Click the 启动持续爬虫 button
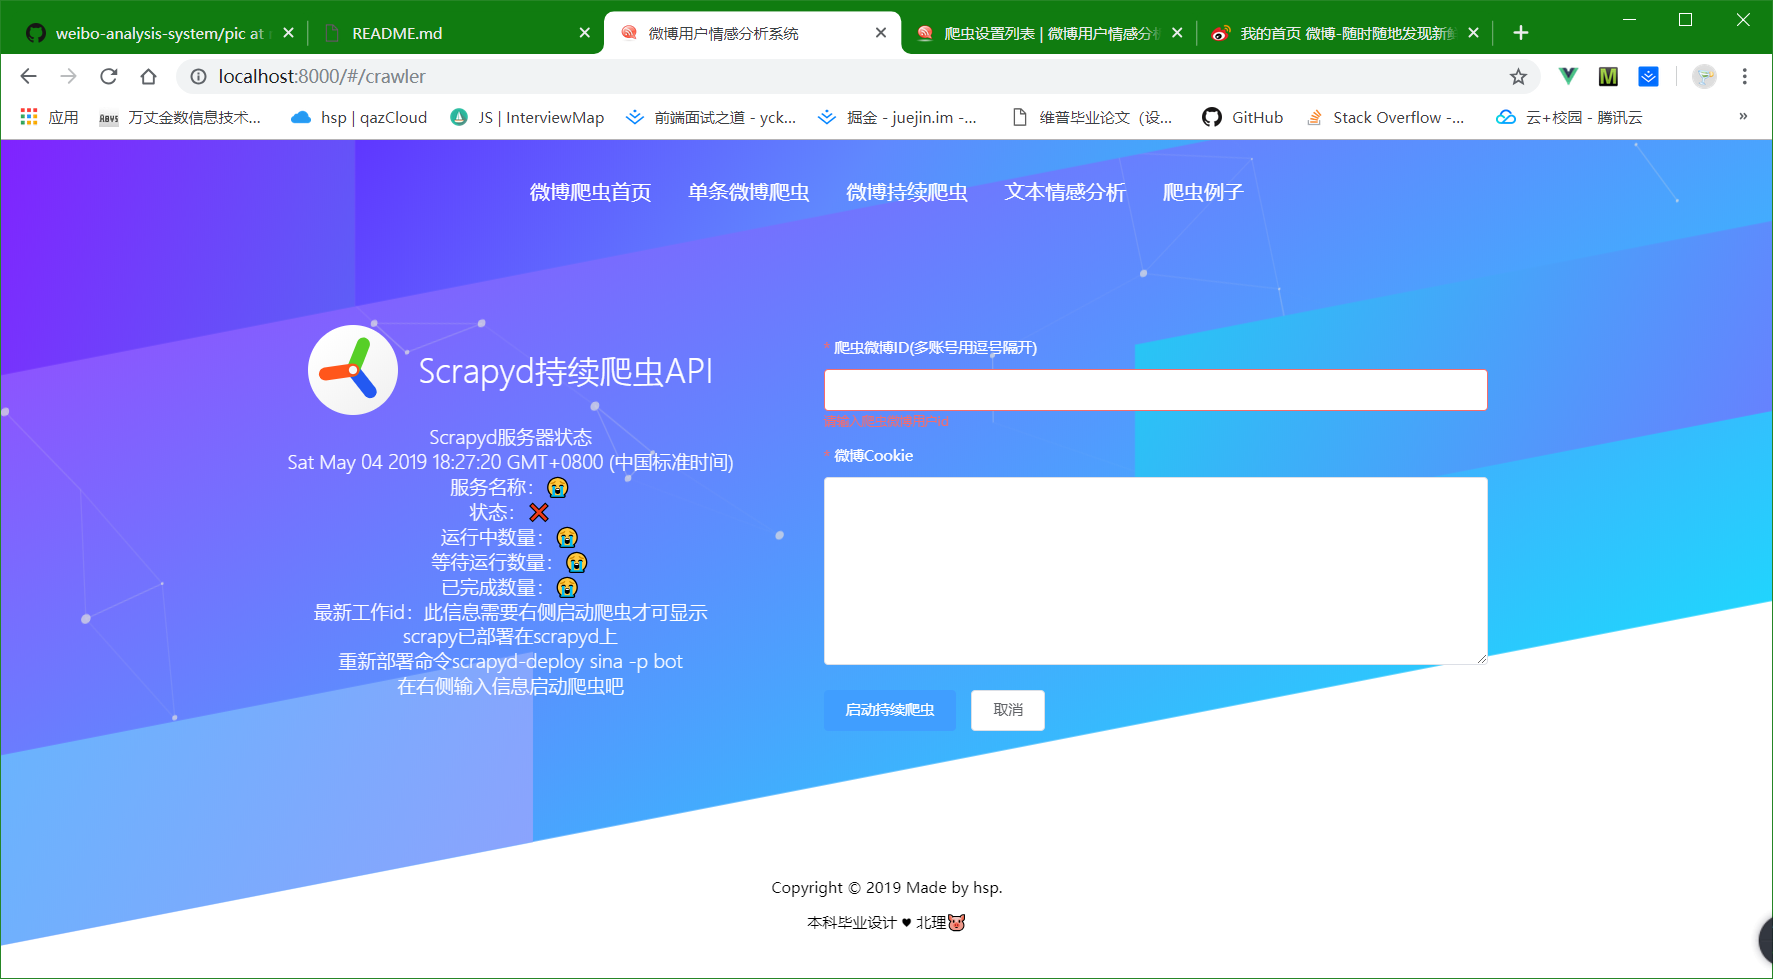Image resolution: width=1773 pixels, height=979 pixels. (x=890, y=710)
